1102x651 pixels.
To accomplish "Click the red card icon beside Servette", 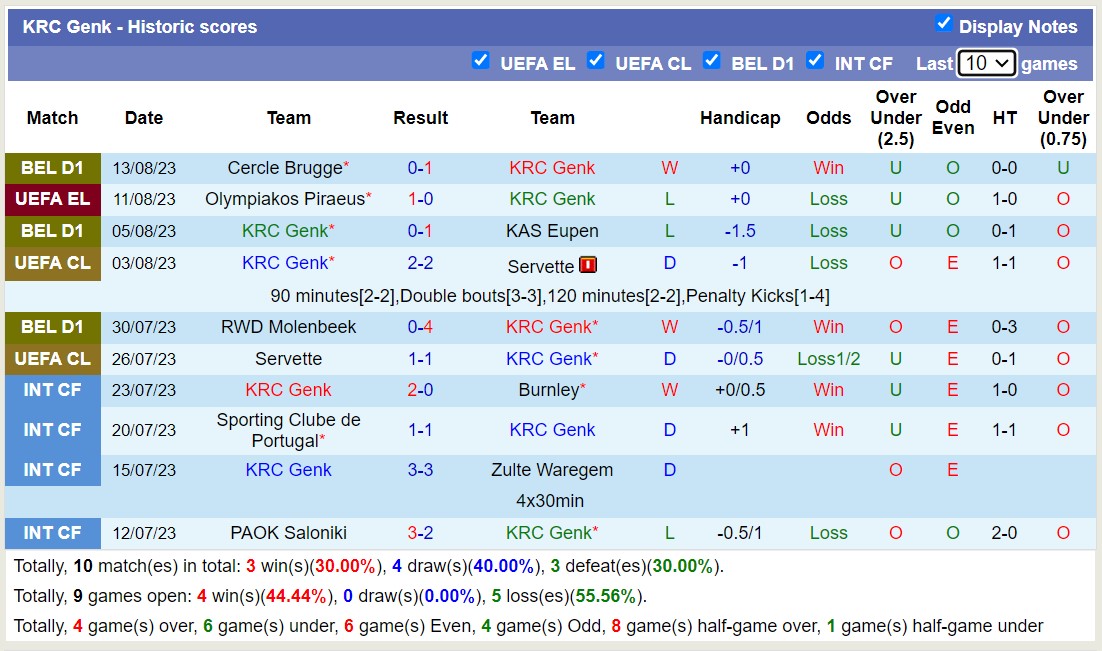I will tap(588, 265).
